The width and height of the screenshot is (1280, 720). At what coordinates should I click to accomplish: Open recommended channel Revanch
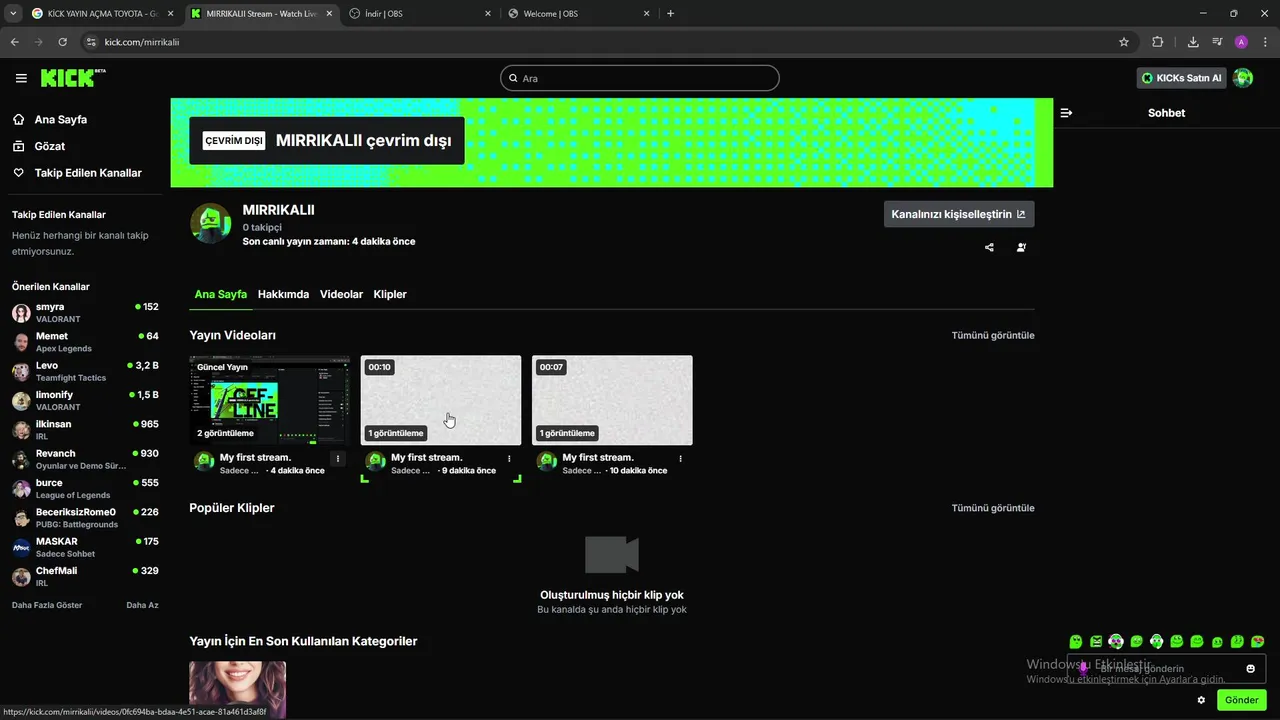[85, 459]
